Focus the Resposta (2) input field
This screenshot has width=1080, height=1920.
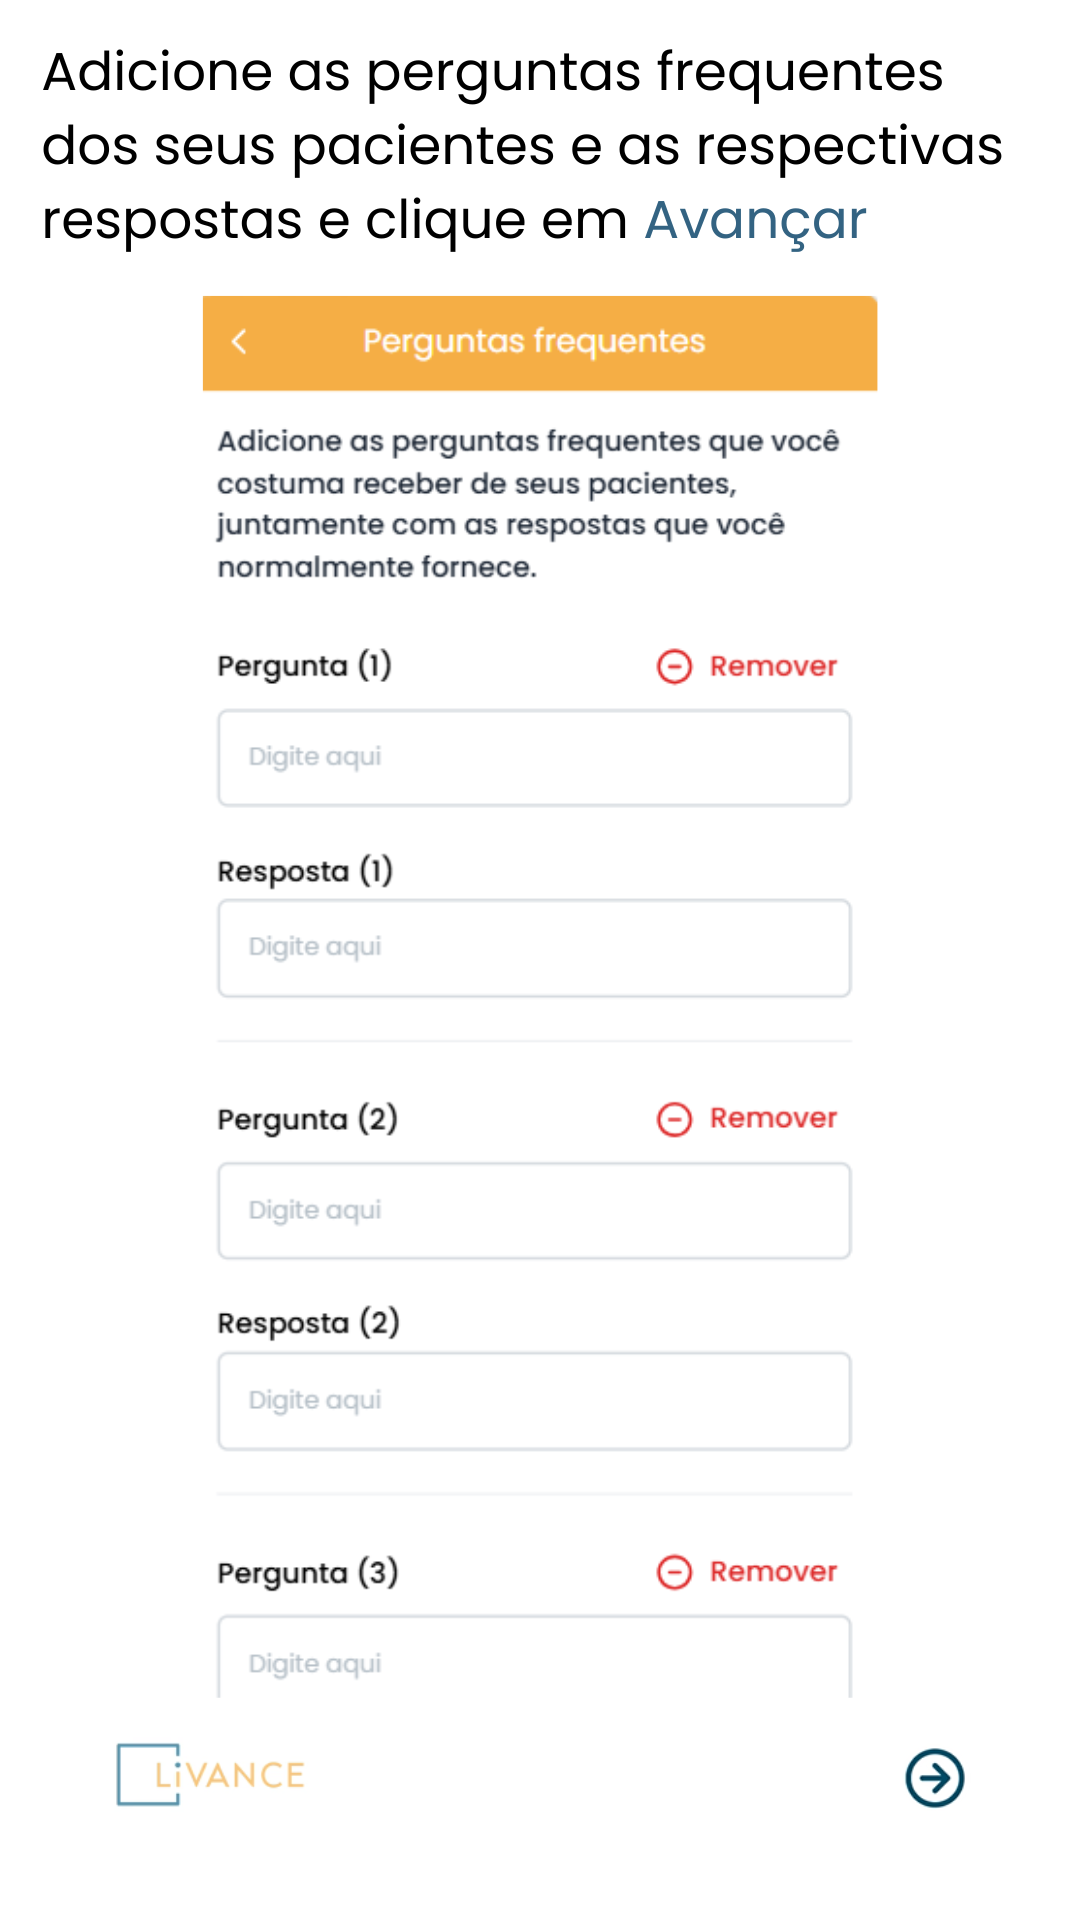[x=534, y=1401]
